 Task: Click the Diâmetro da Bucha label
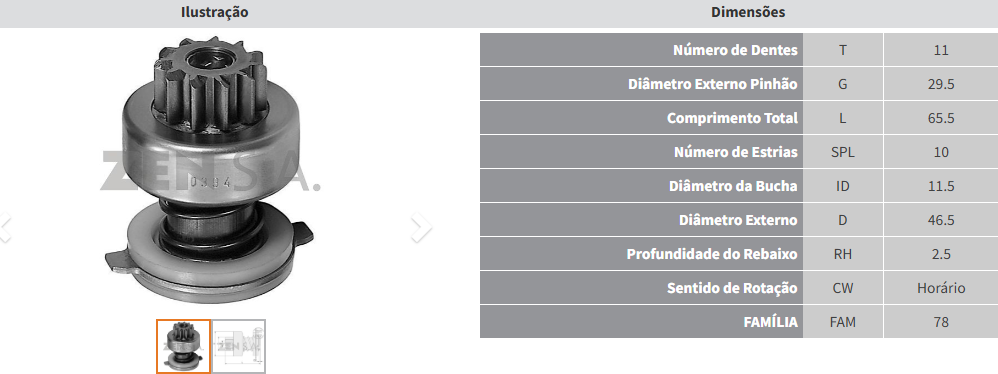point(733,186)
